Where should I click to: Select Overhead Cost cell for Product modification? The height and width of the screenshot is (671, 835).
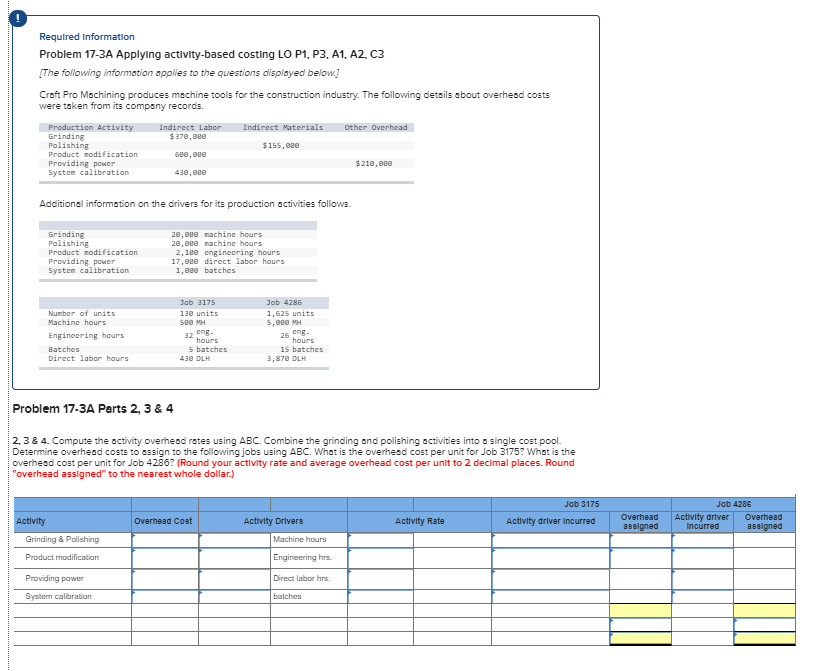[165, 558]
